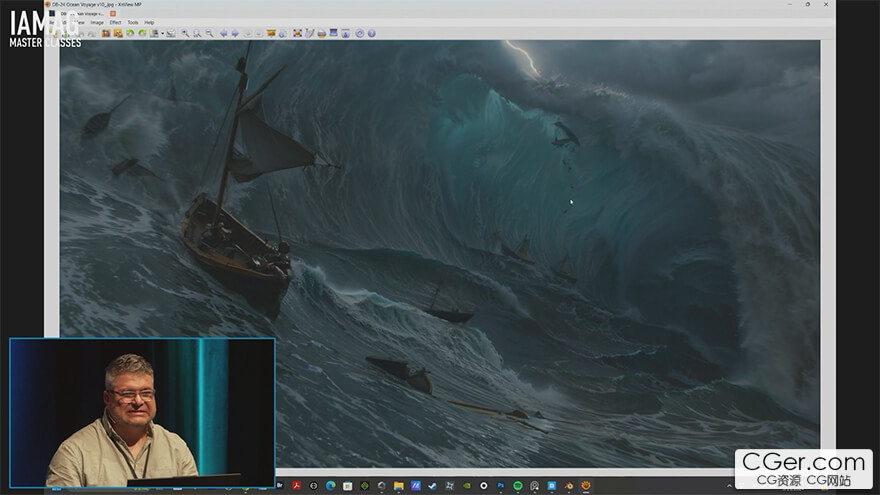Launch Microsoft Edge from the taskbar
This screenshot has height=495, width=880.
click(x=331, y=485)
